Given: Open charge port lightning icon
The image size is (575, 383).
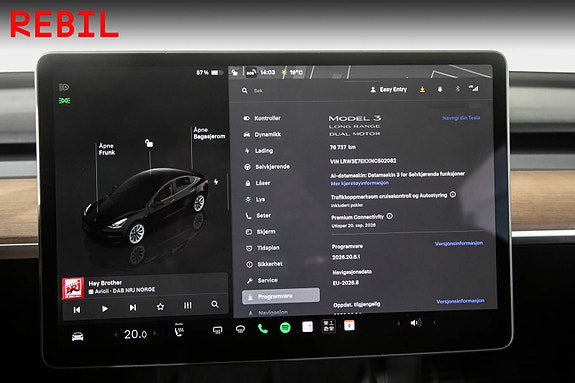Looking at the screenshot, I should click(216, 182).
